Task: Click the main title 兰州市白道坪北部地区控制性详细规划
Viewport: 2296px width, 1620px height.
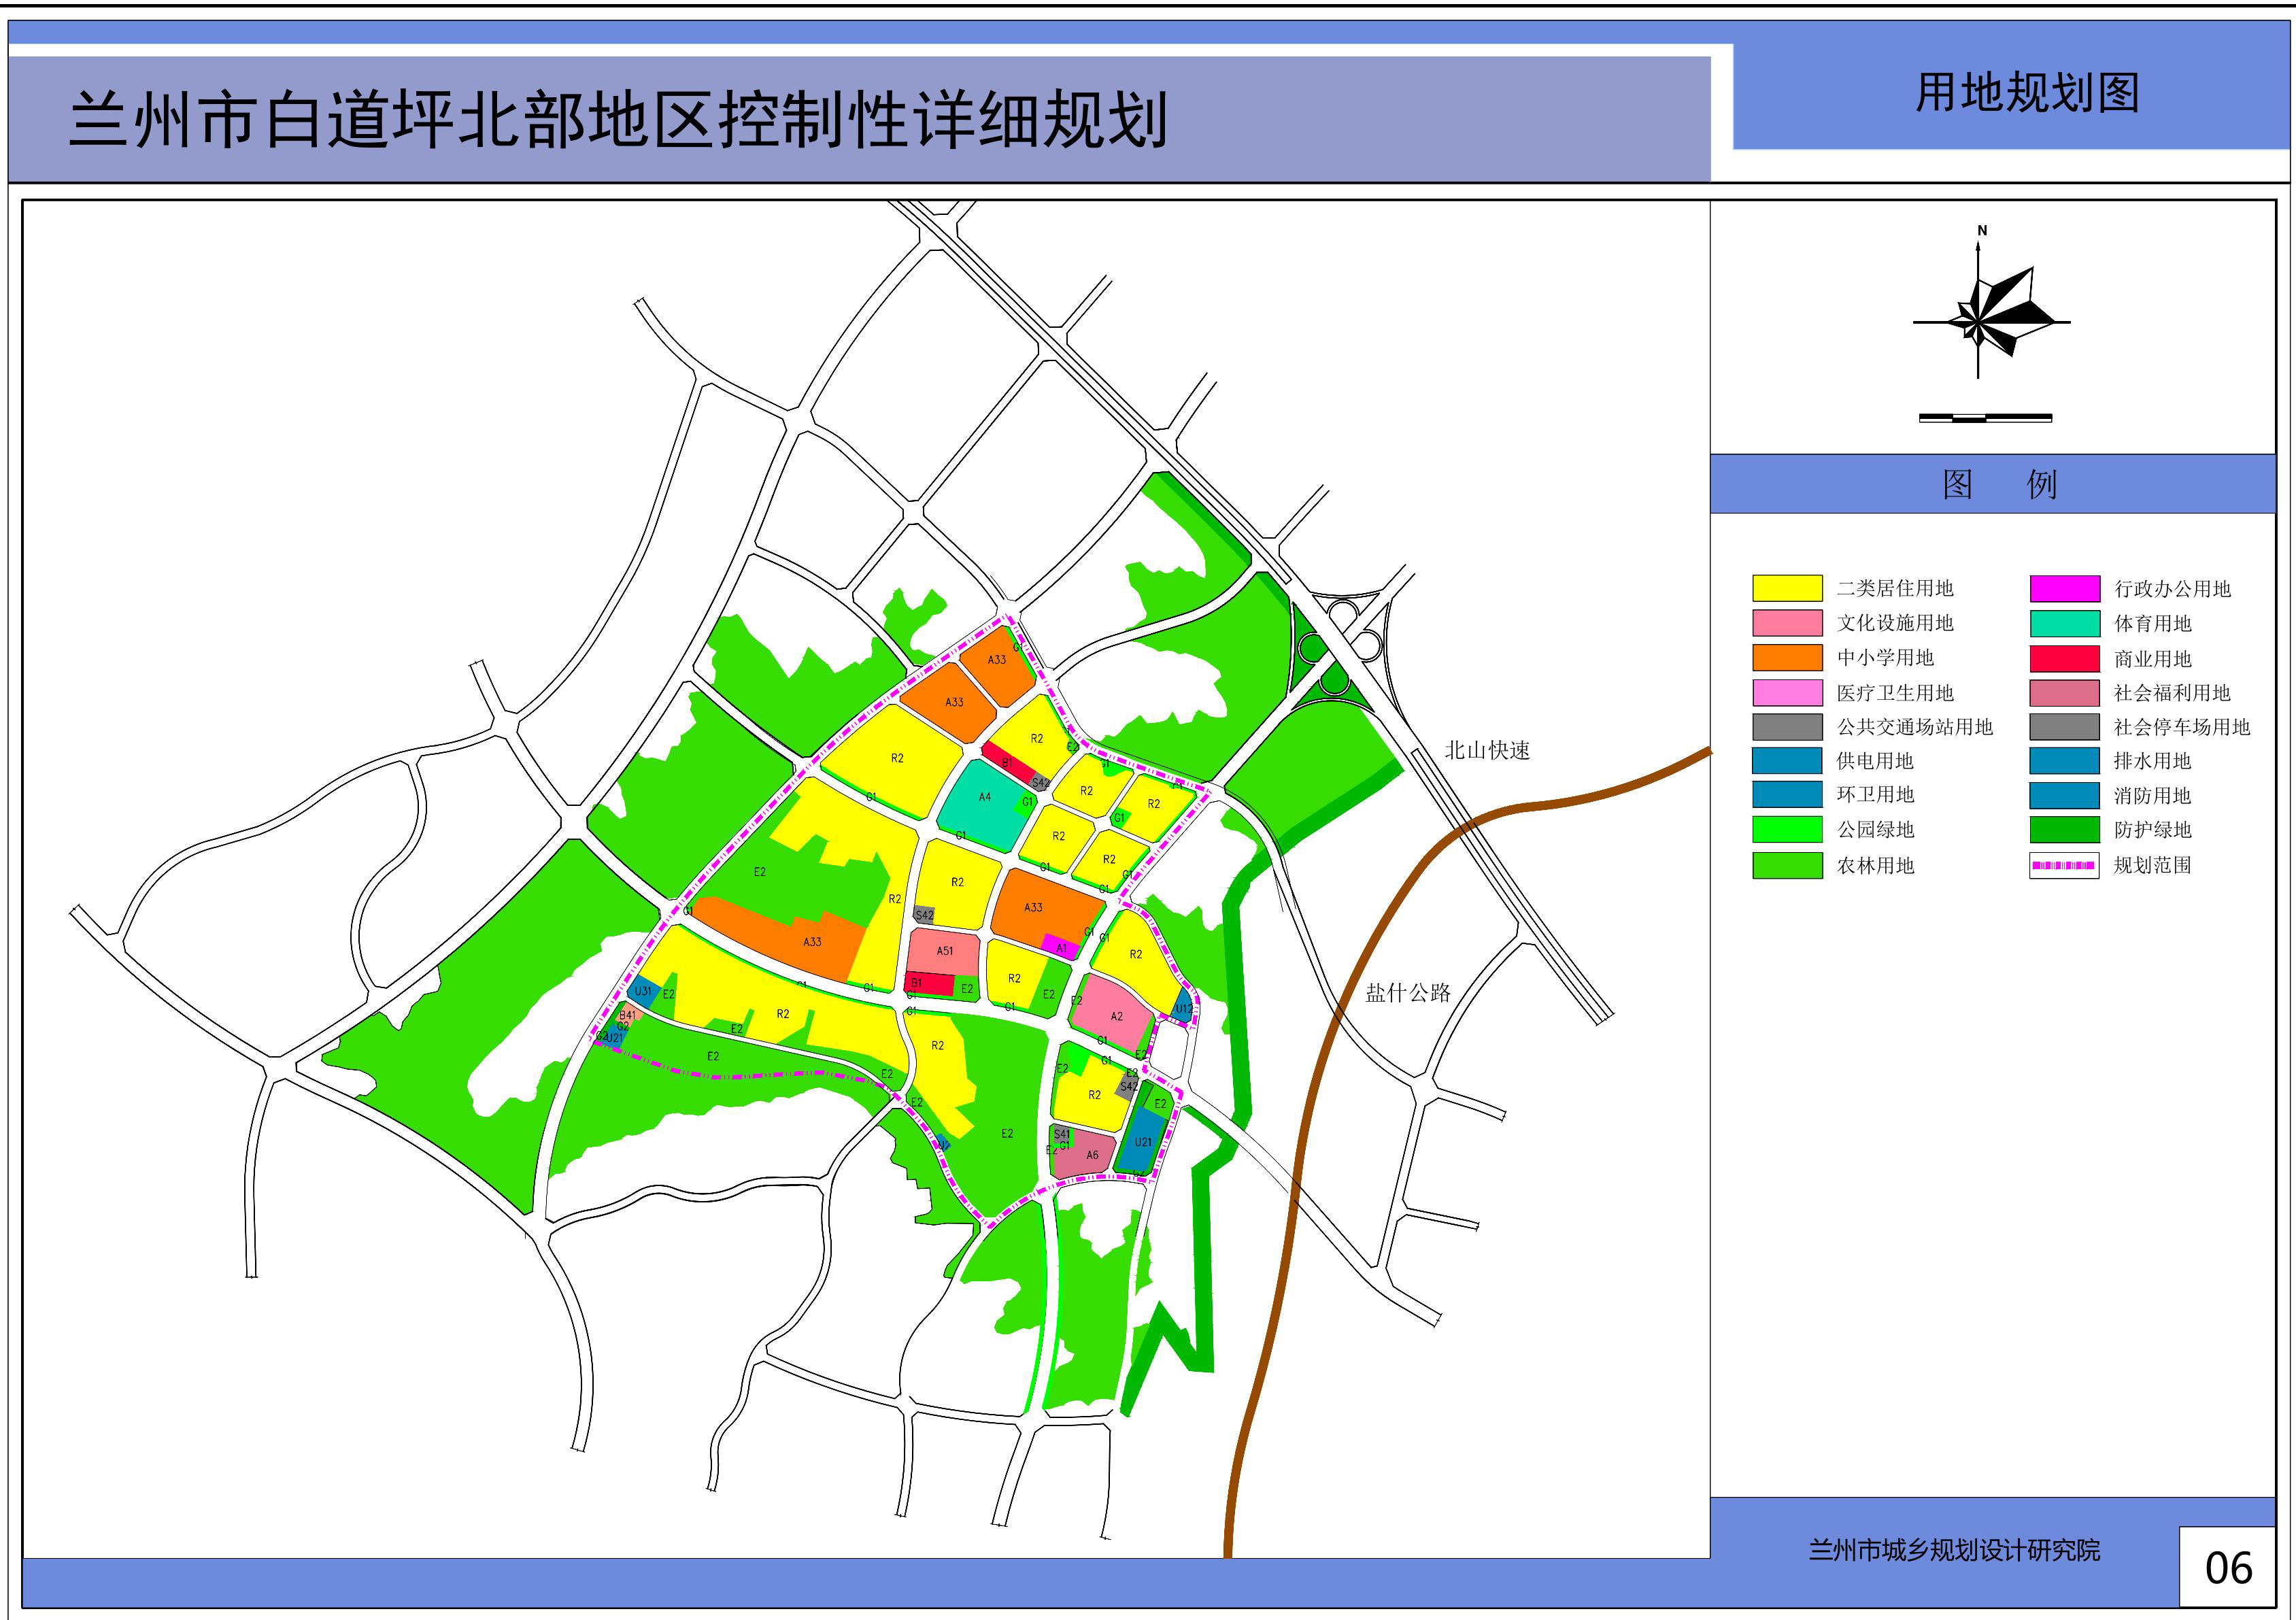Action: (x=619, y=120)
